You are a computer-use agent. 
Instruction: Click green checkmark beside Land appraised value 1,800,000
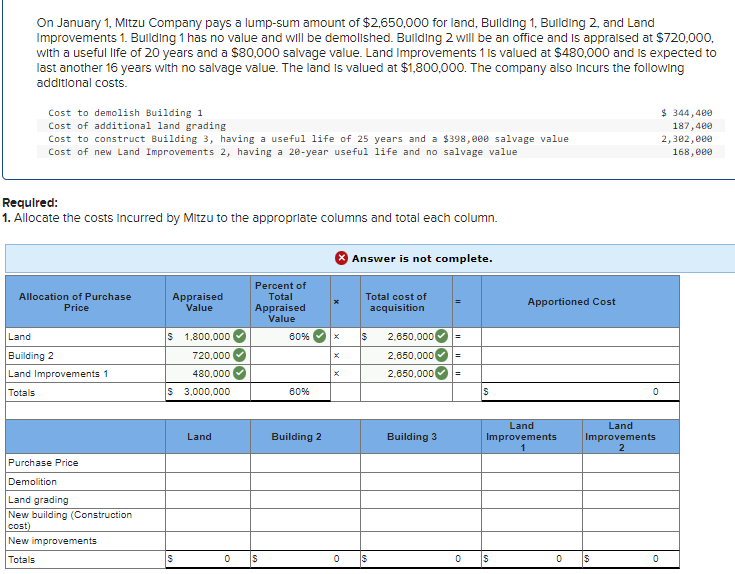240,336
